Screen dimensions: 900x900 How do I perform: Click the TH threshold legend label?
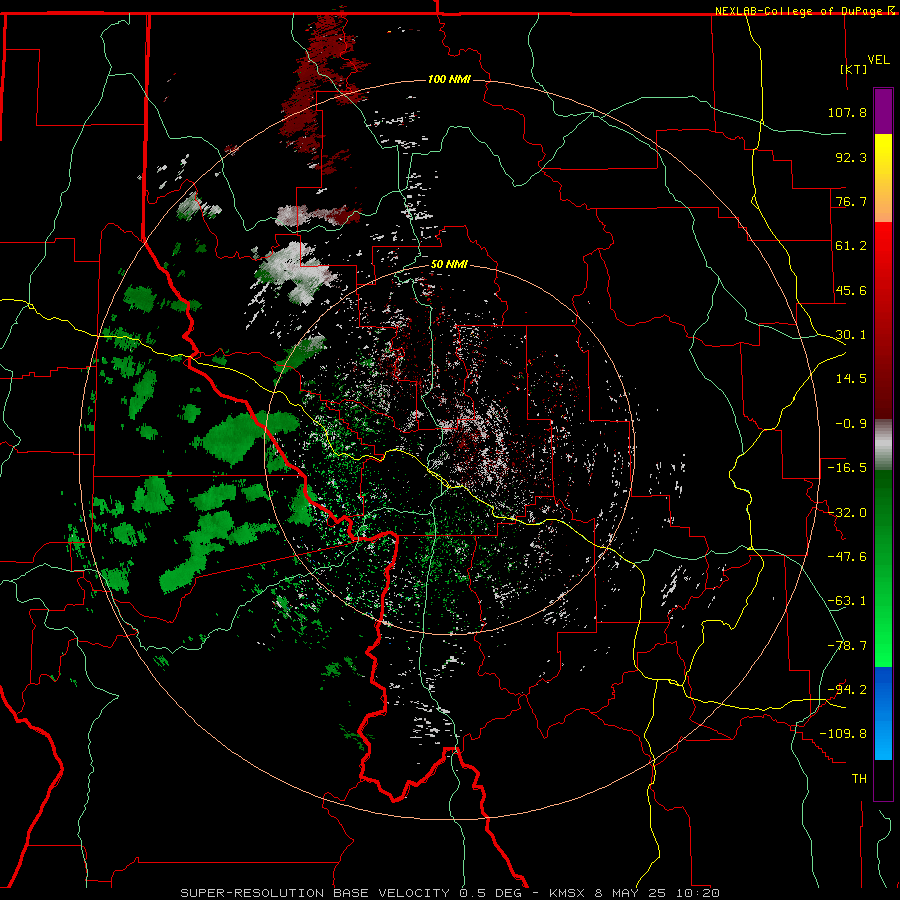click(859, 779)
